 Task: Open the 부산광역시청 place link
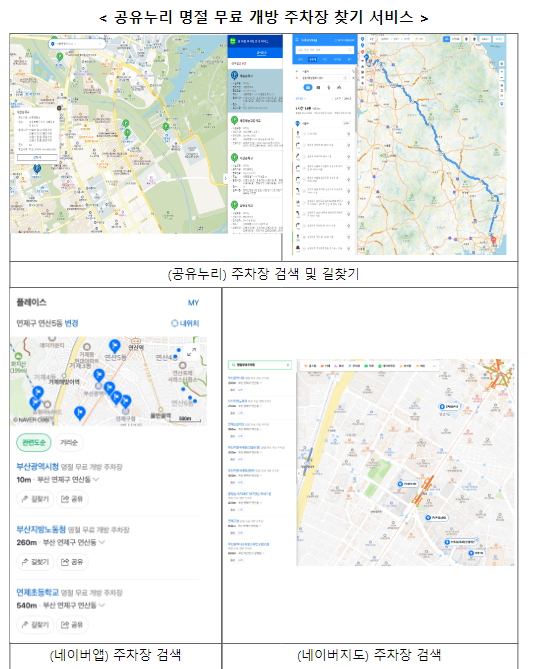[x=38, y=466]
